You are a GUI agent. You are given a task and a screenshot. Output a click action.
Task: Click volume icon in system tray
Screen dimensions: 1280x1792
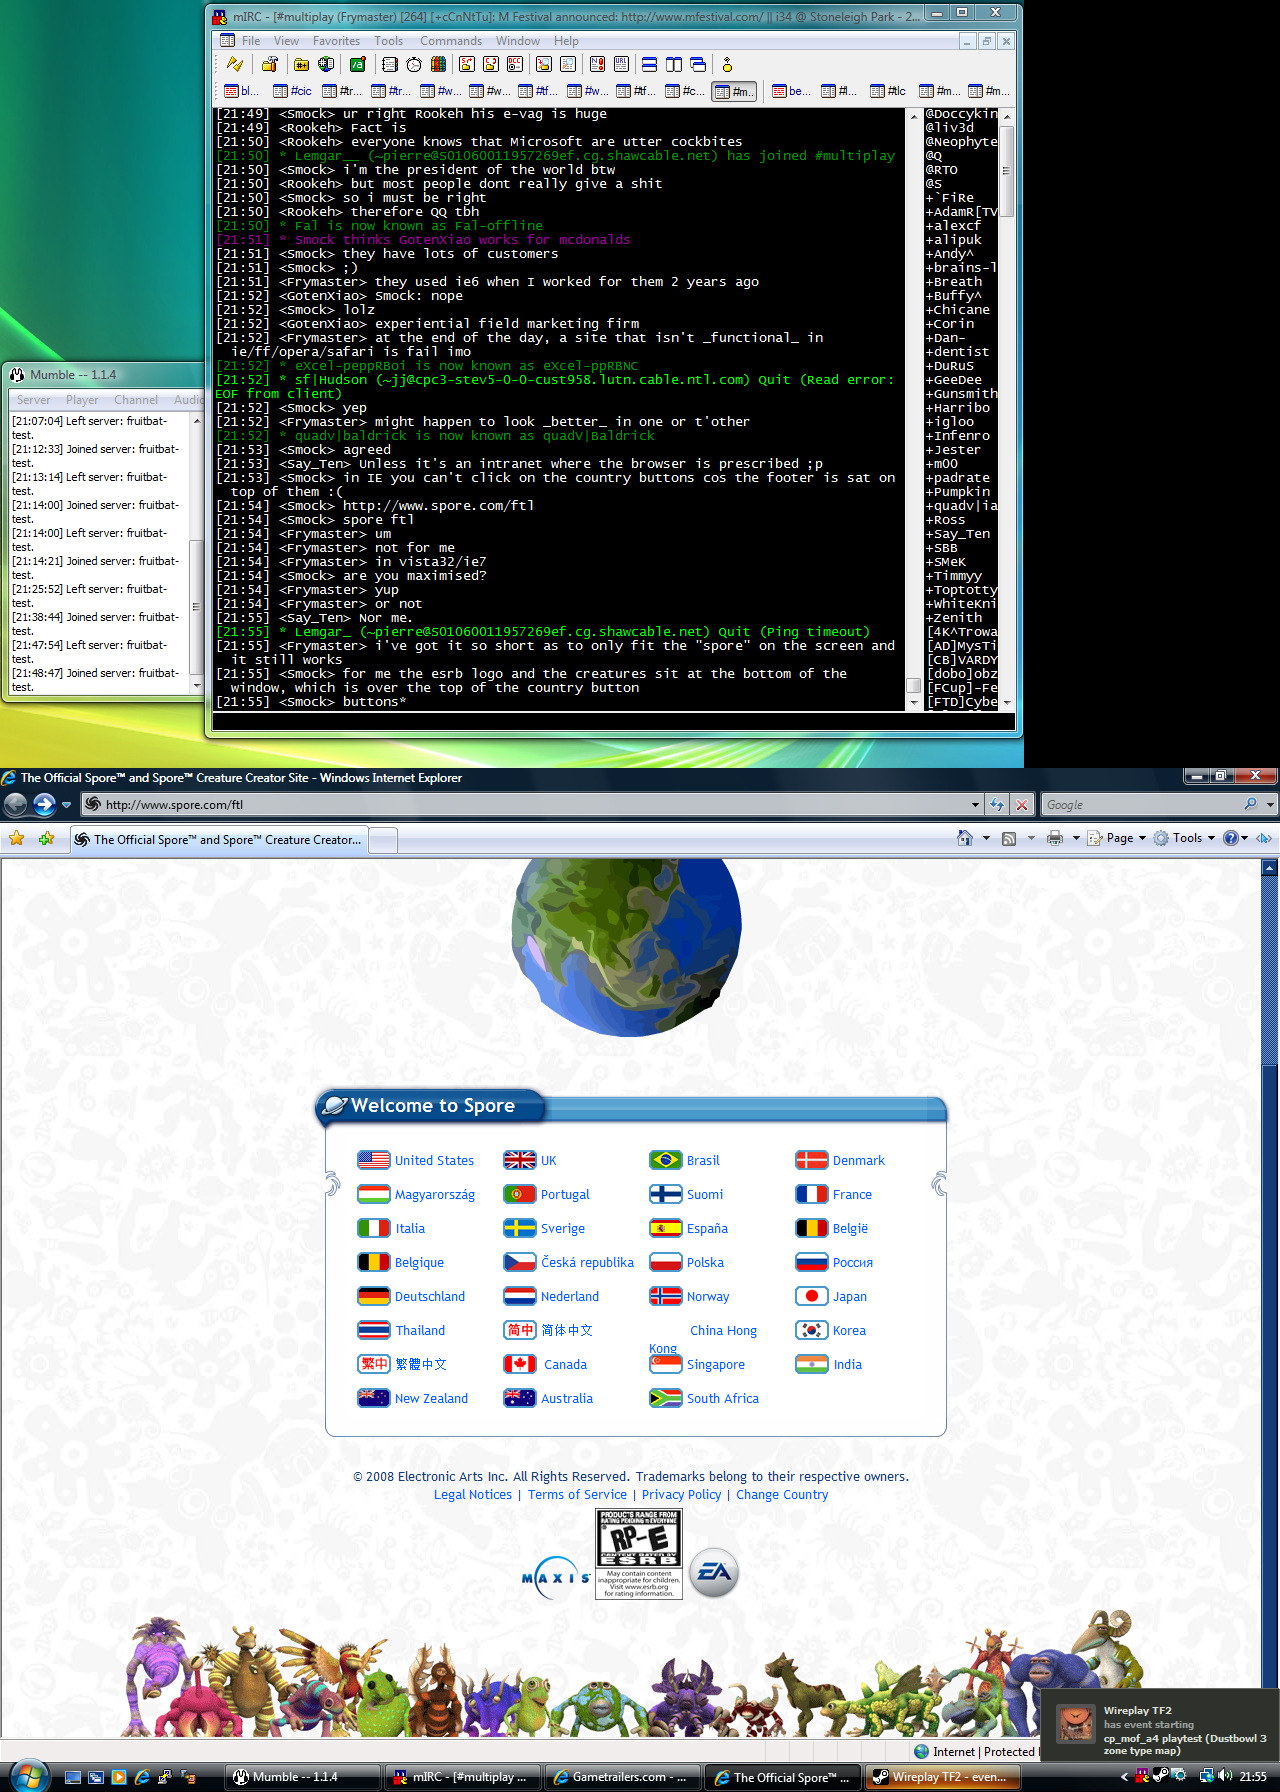click(x=1225, y=1776)
